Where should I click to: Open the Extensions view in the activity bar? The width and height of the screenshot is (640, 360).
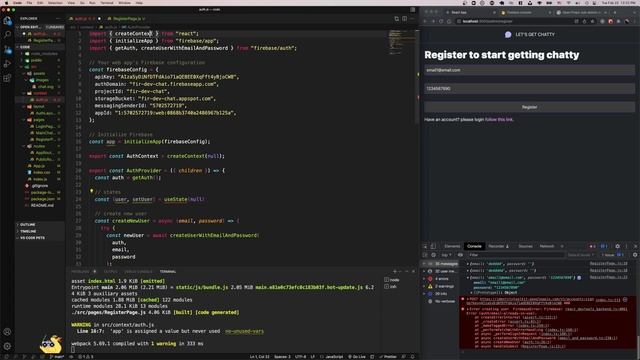click(x=7, y=78)
